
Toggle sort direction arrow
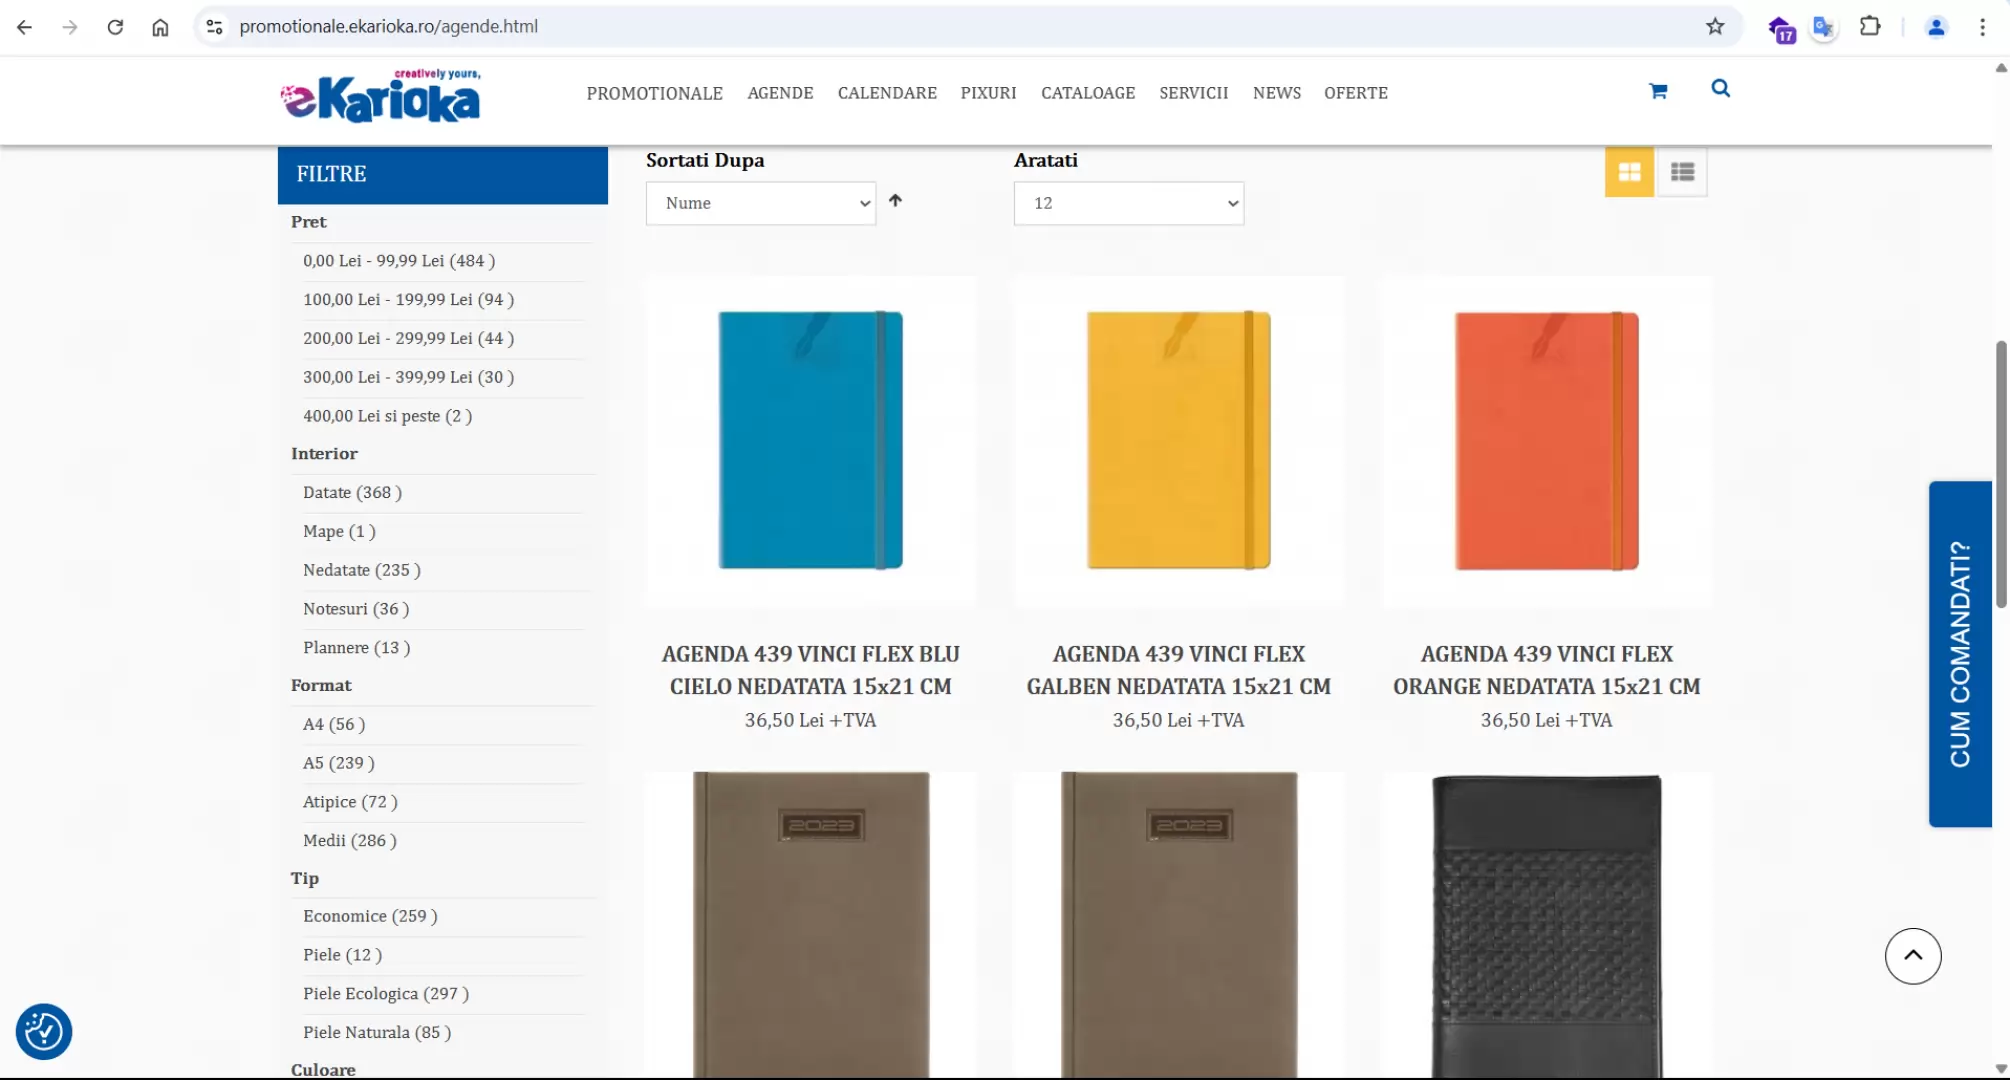coord(895,201)
